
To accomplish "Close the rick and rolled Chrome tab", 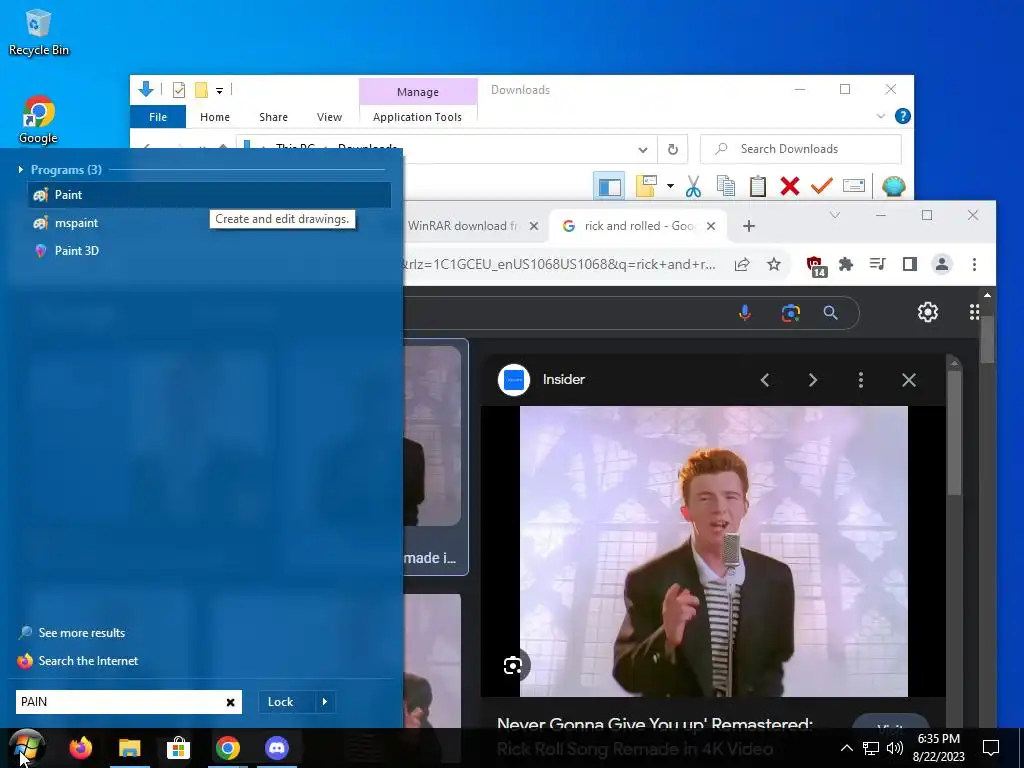I will (711, 226).
